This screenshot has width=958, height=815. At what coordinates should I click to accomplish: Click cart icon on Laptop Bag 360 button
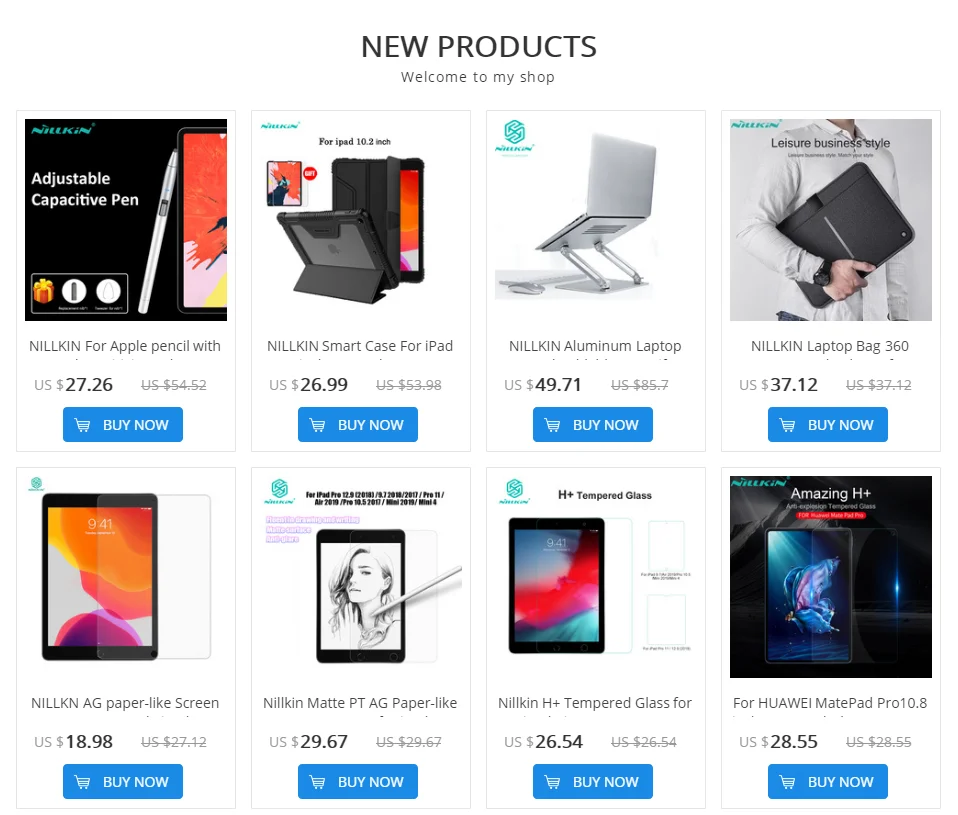coord(787,425)
